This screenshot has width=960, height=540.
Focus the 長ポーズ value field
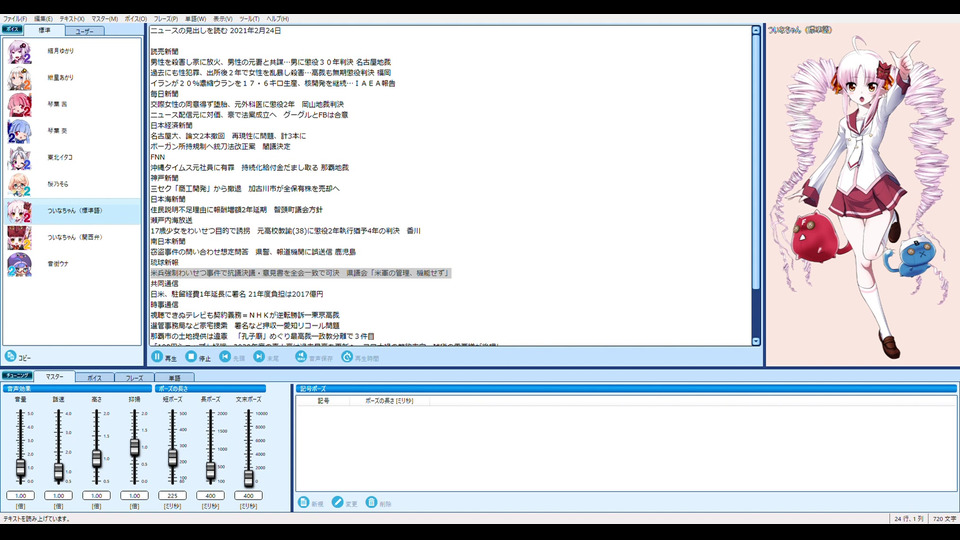210,495
